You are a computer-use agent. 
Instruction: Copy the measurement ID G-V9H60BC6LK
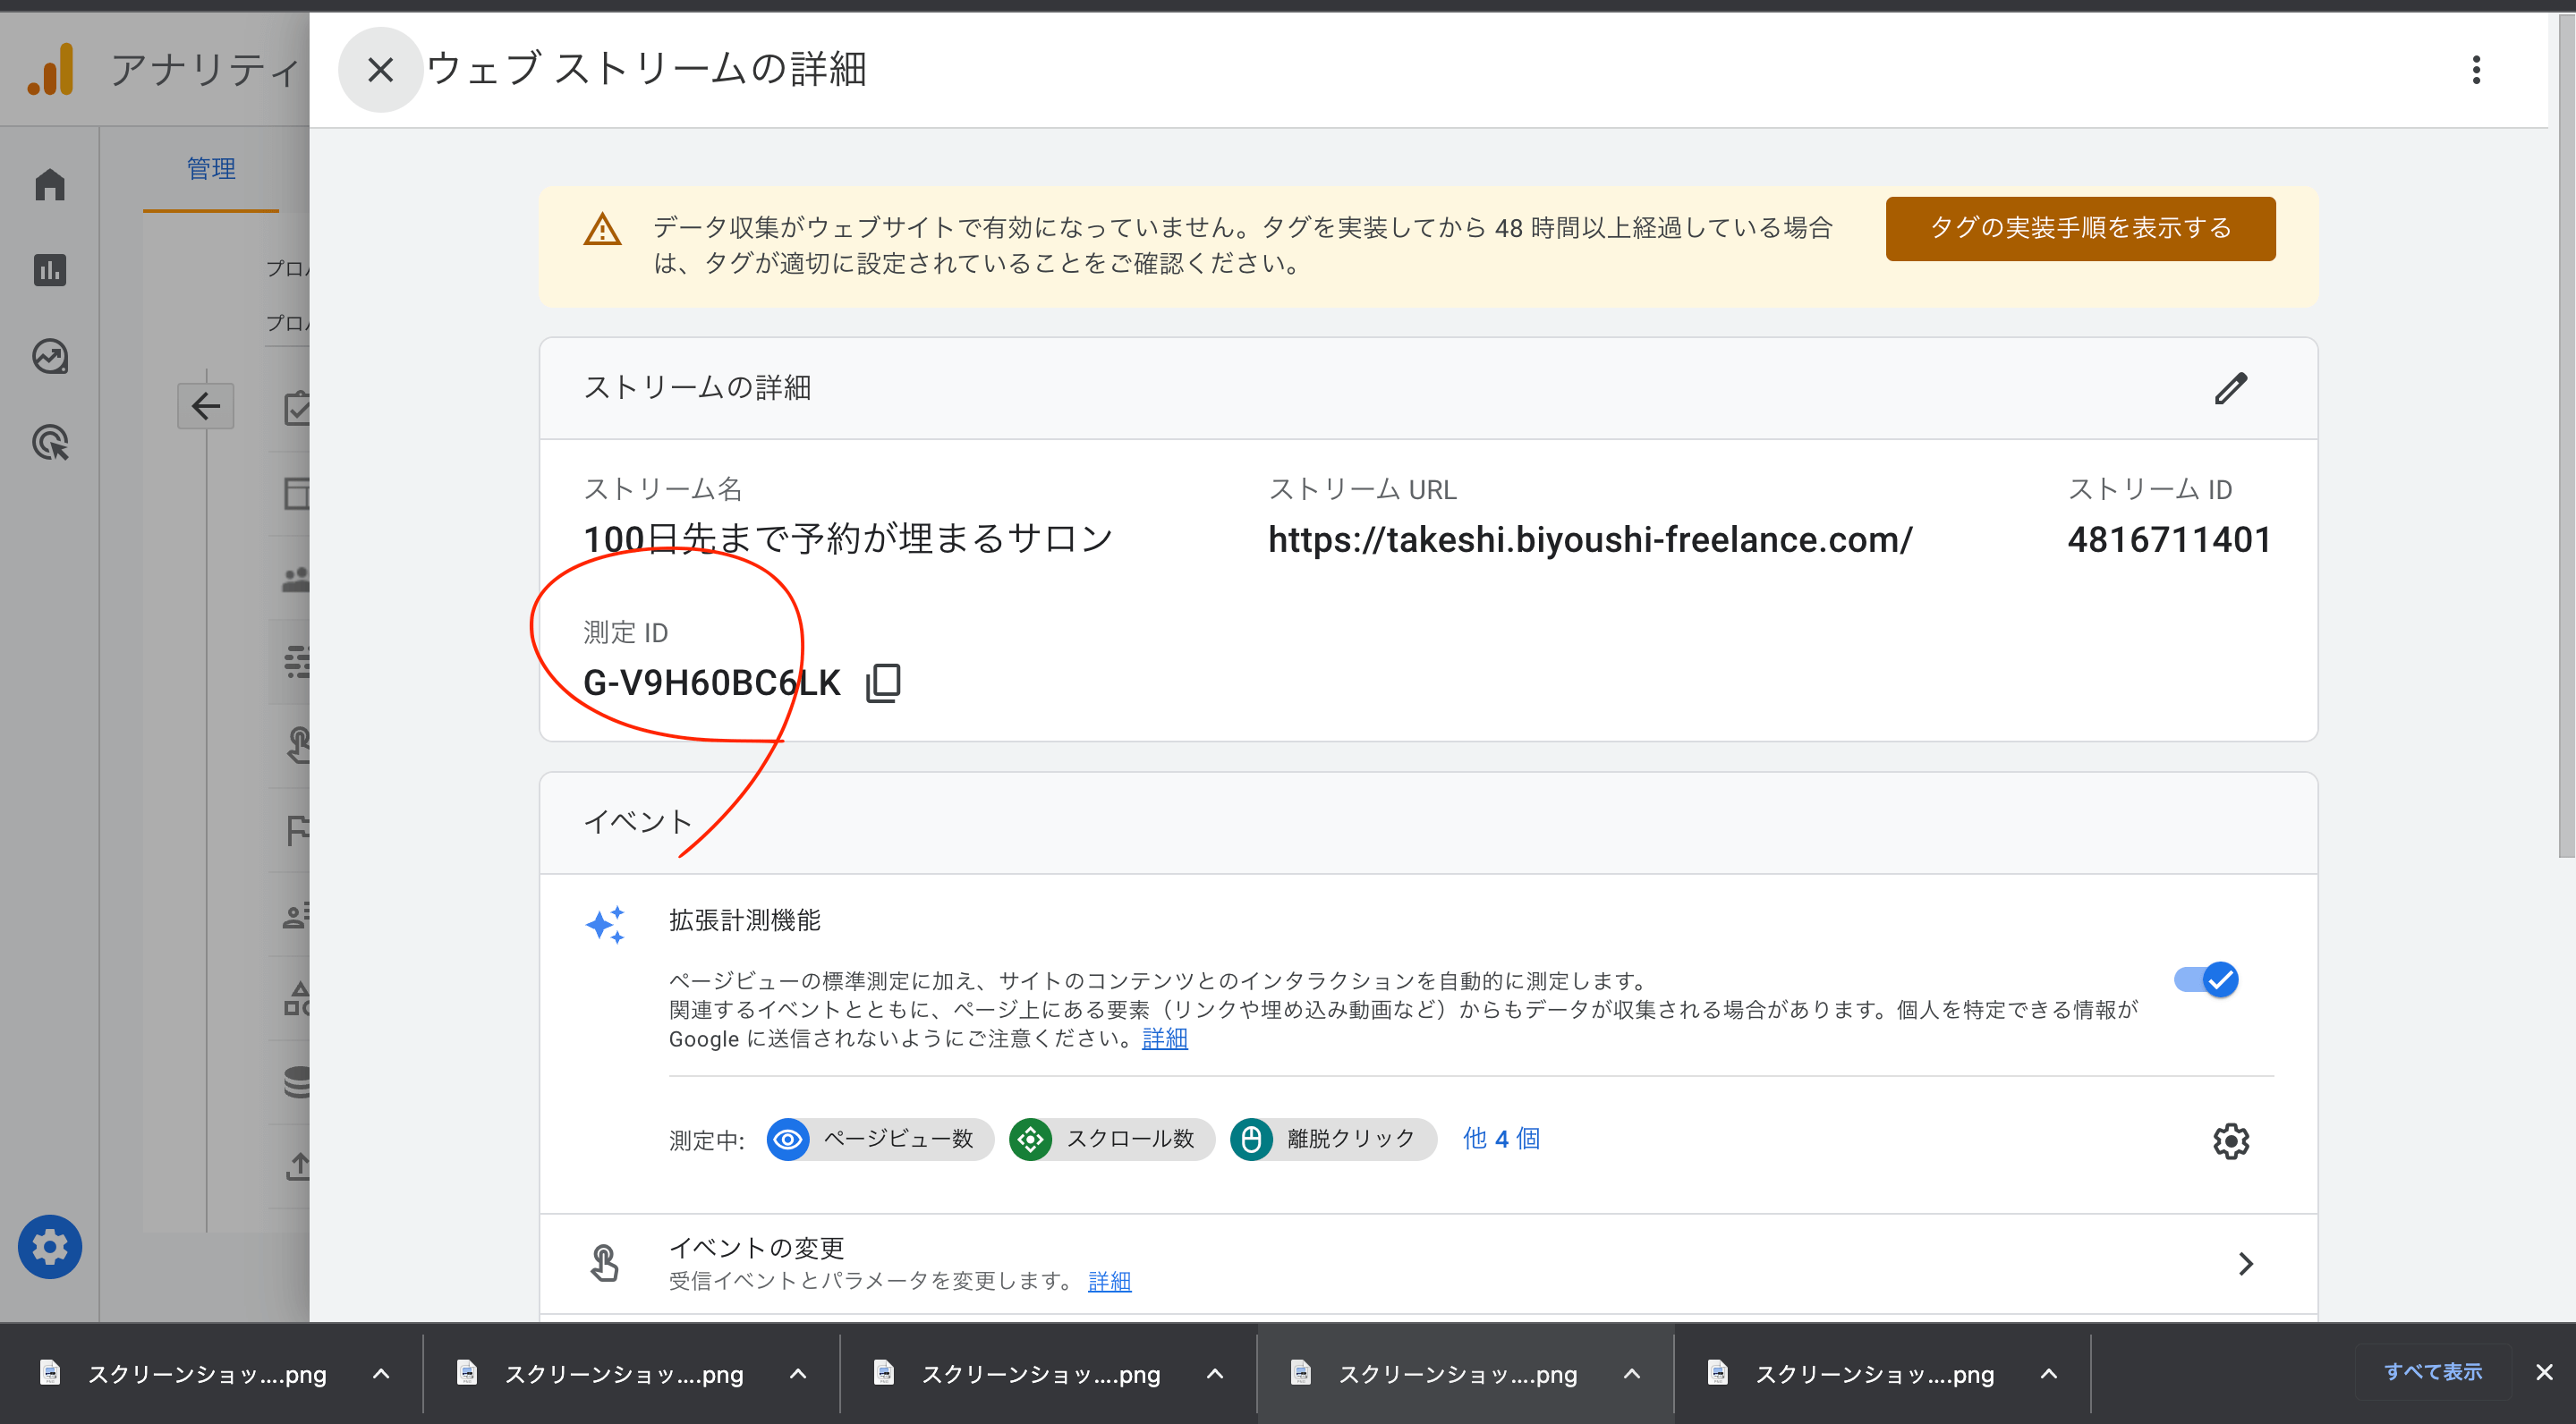click(883, 683)
